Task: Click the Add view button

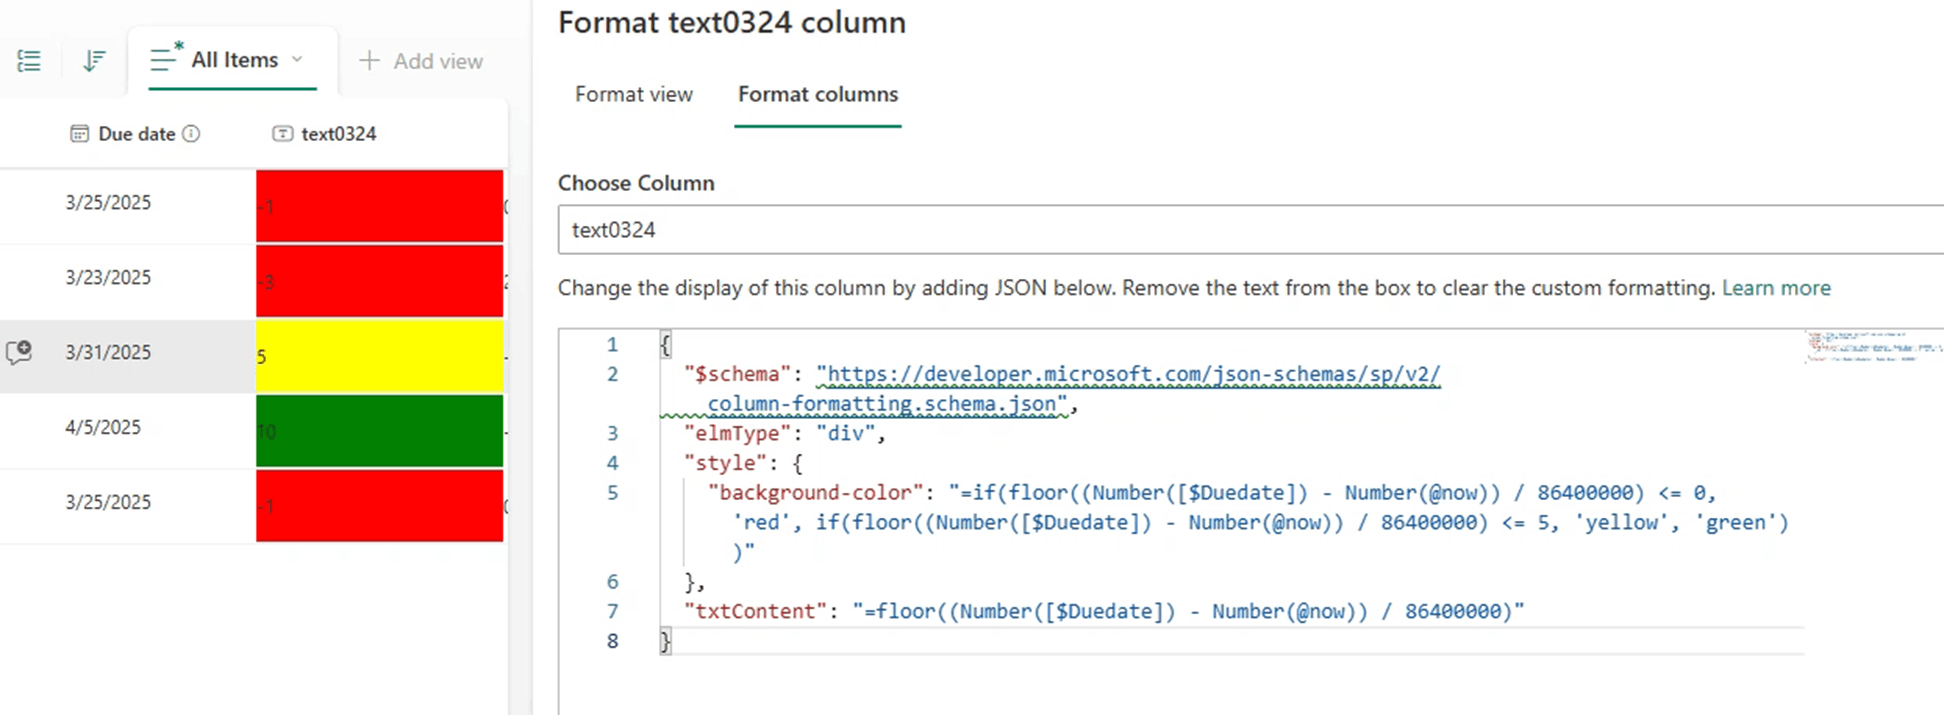Action: [x=421, y=61]
